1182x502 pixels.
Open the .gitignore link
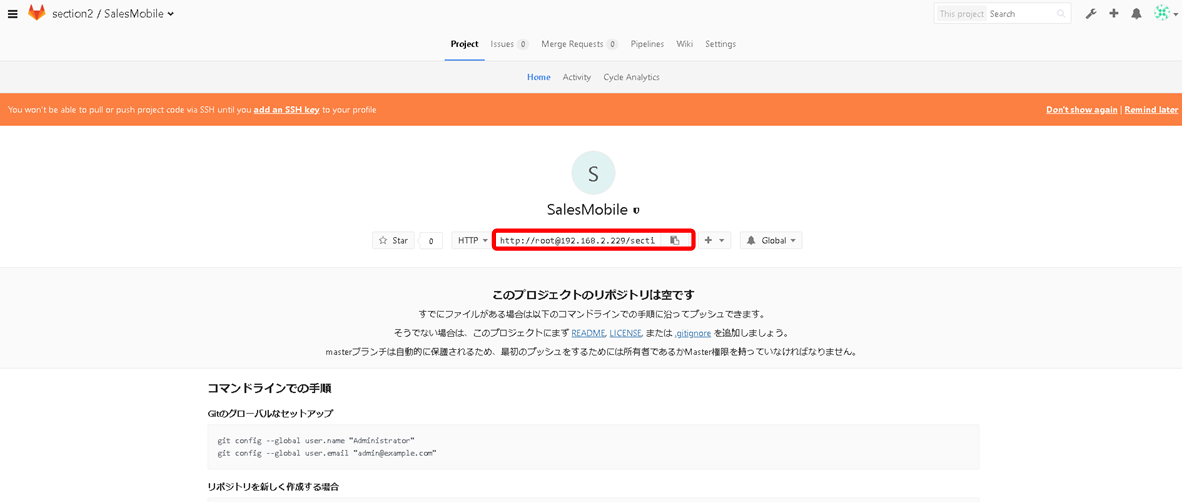693,332
